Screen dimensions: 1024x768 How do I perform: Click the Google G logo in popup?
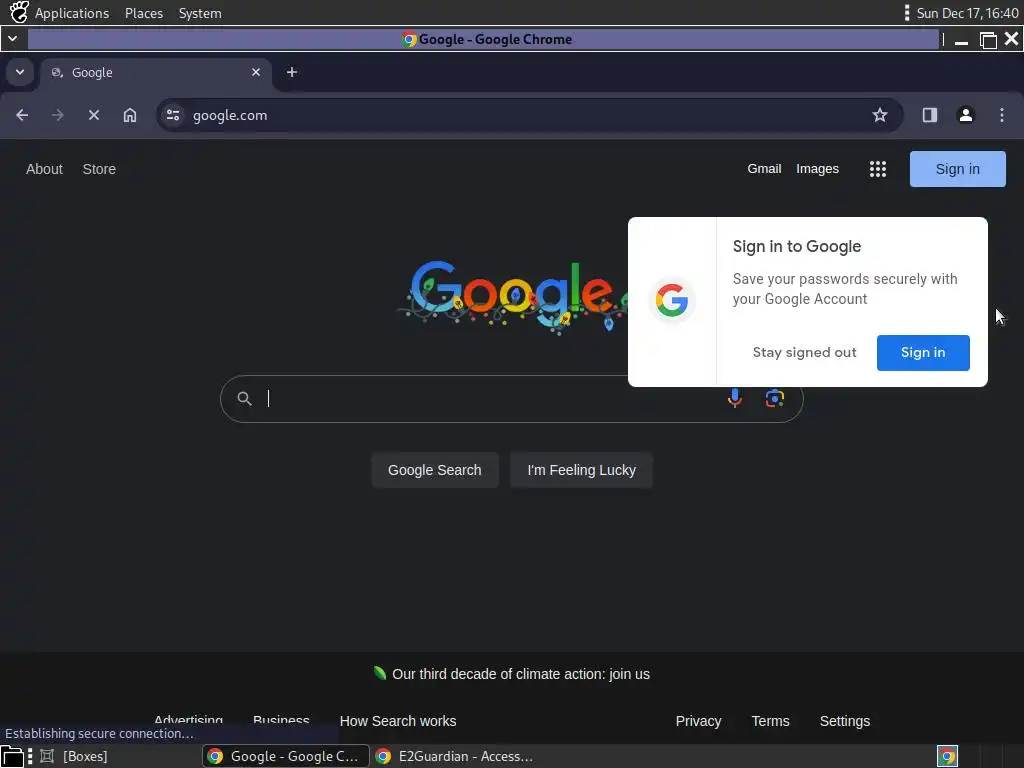[x=672, y=300]
